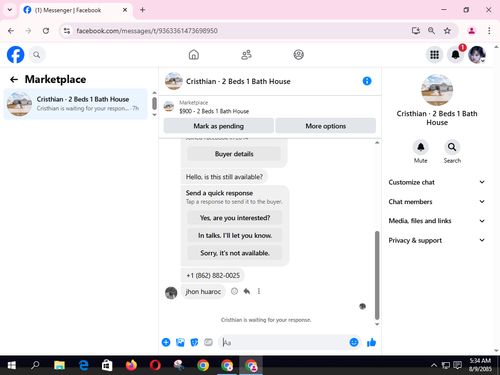500x375 pixels.
Task: Open the Facebook logo home link
Action: click(15, 55)
